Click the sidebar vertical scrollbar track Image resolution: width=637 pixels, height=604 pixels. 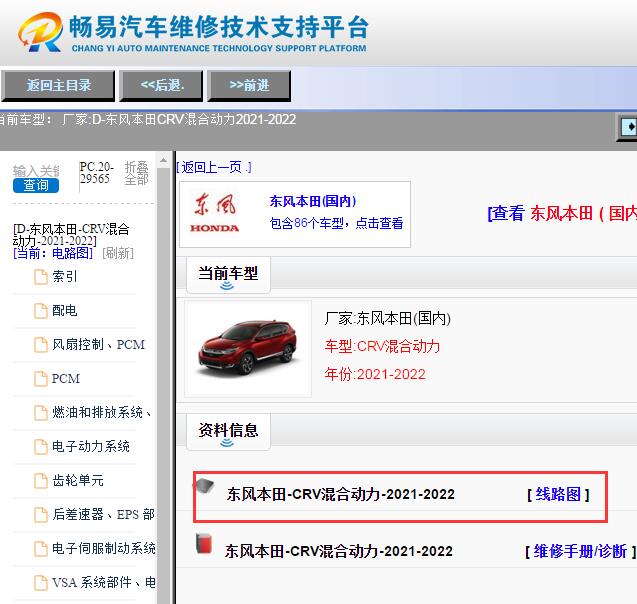163,385
